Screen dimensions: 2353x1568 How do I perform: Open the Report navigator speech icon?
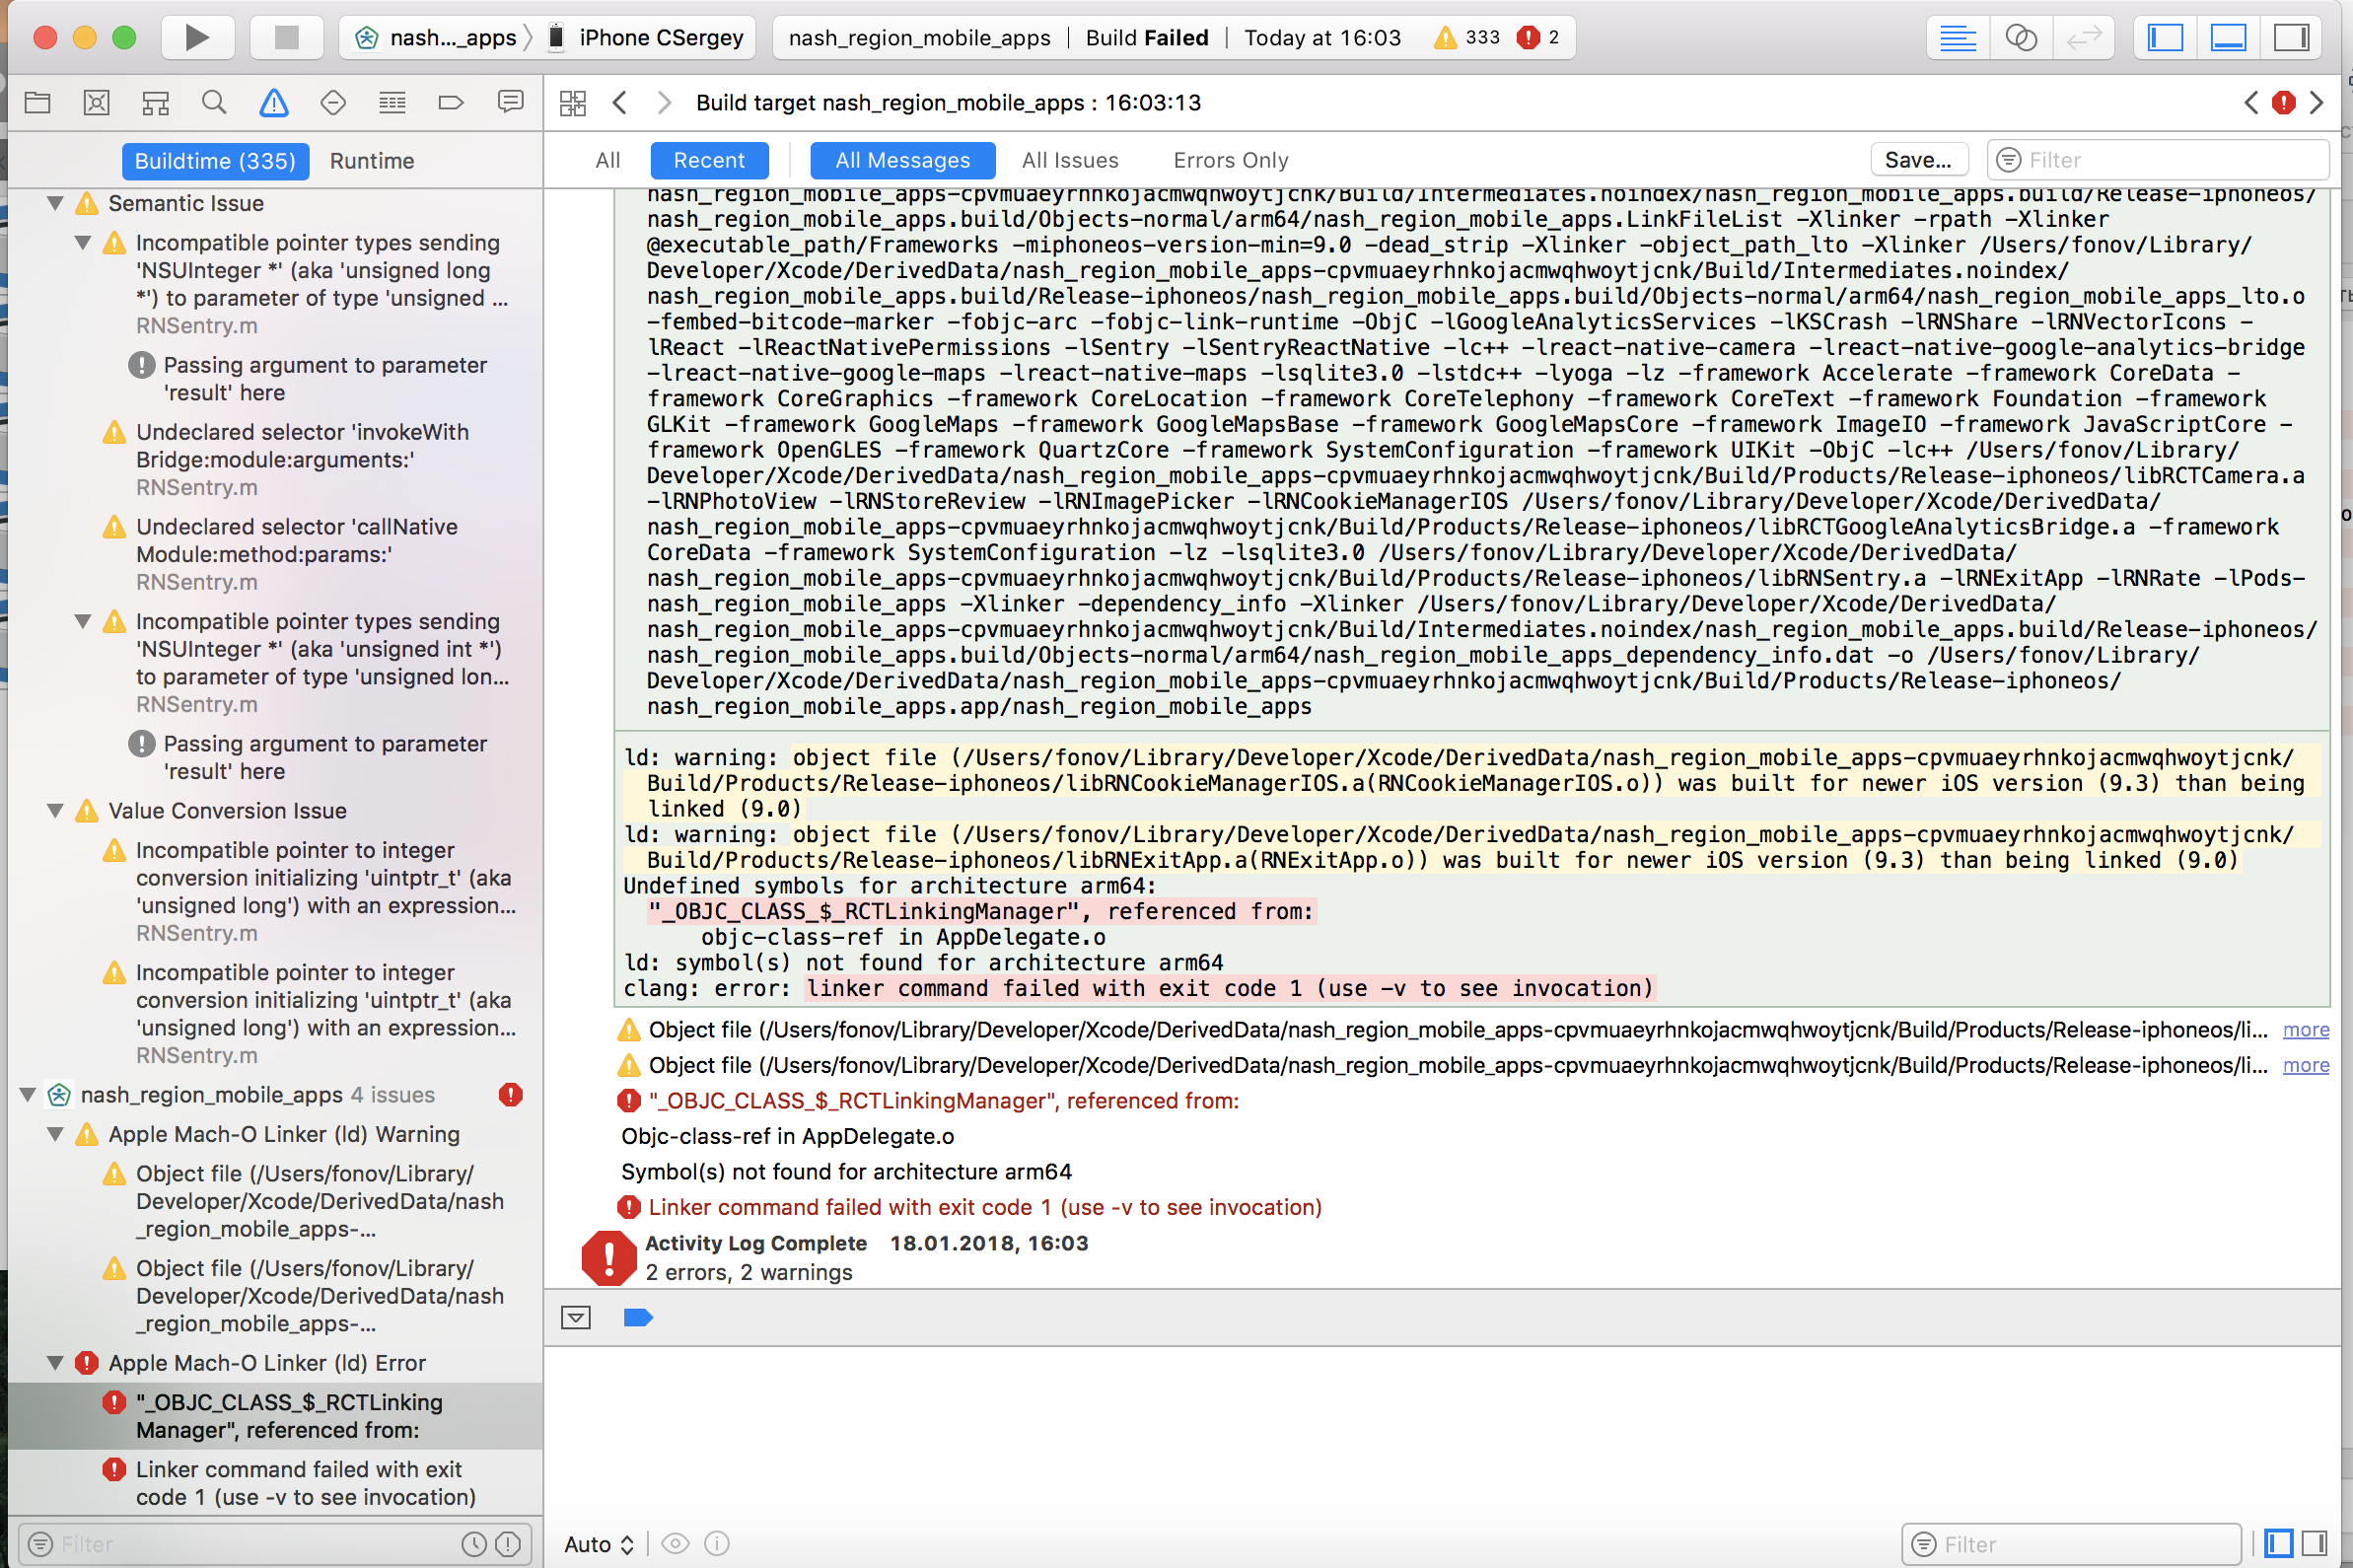pos(510,102)
